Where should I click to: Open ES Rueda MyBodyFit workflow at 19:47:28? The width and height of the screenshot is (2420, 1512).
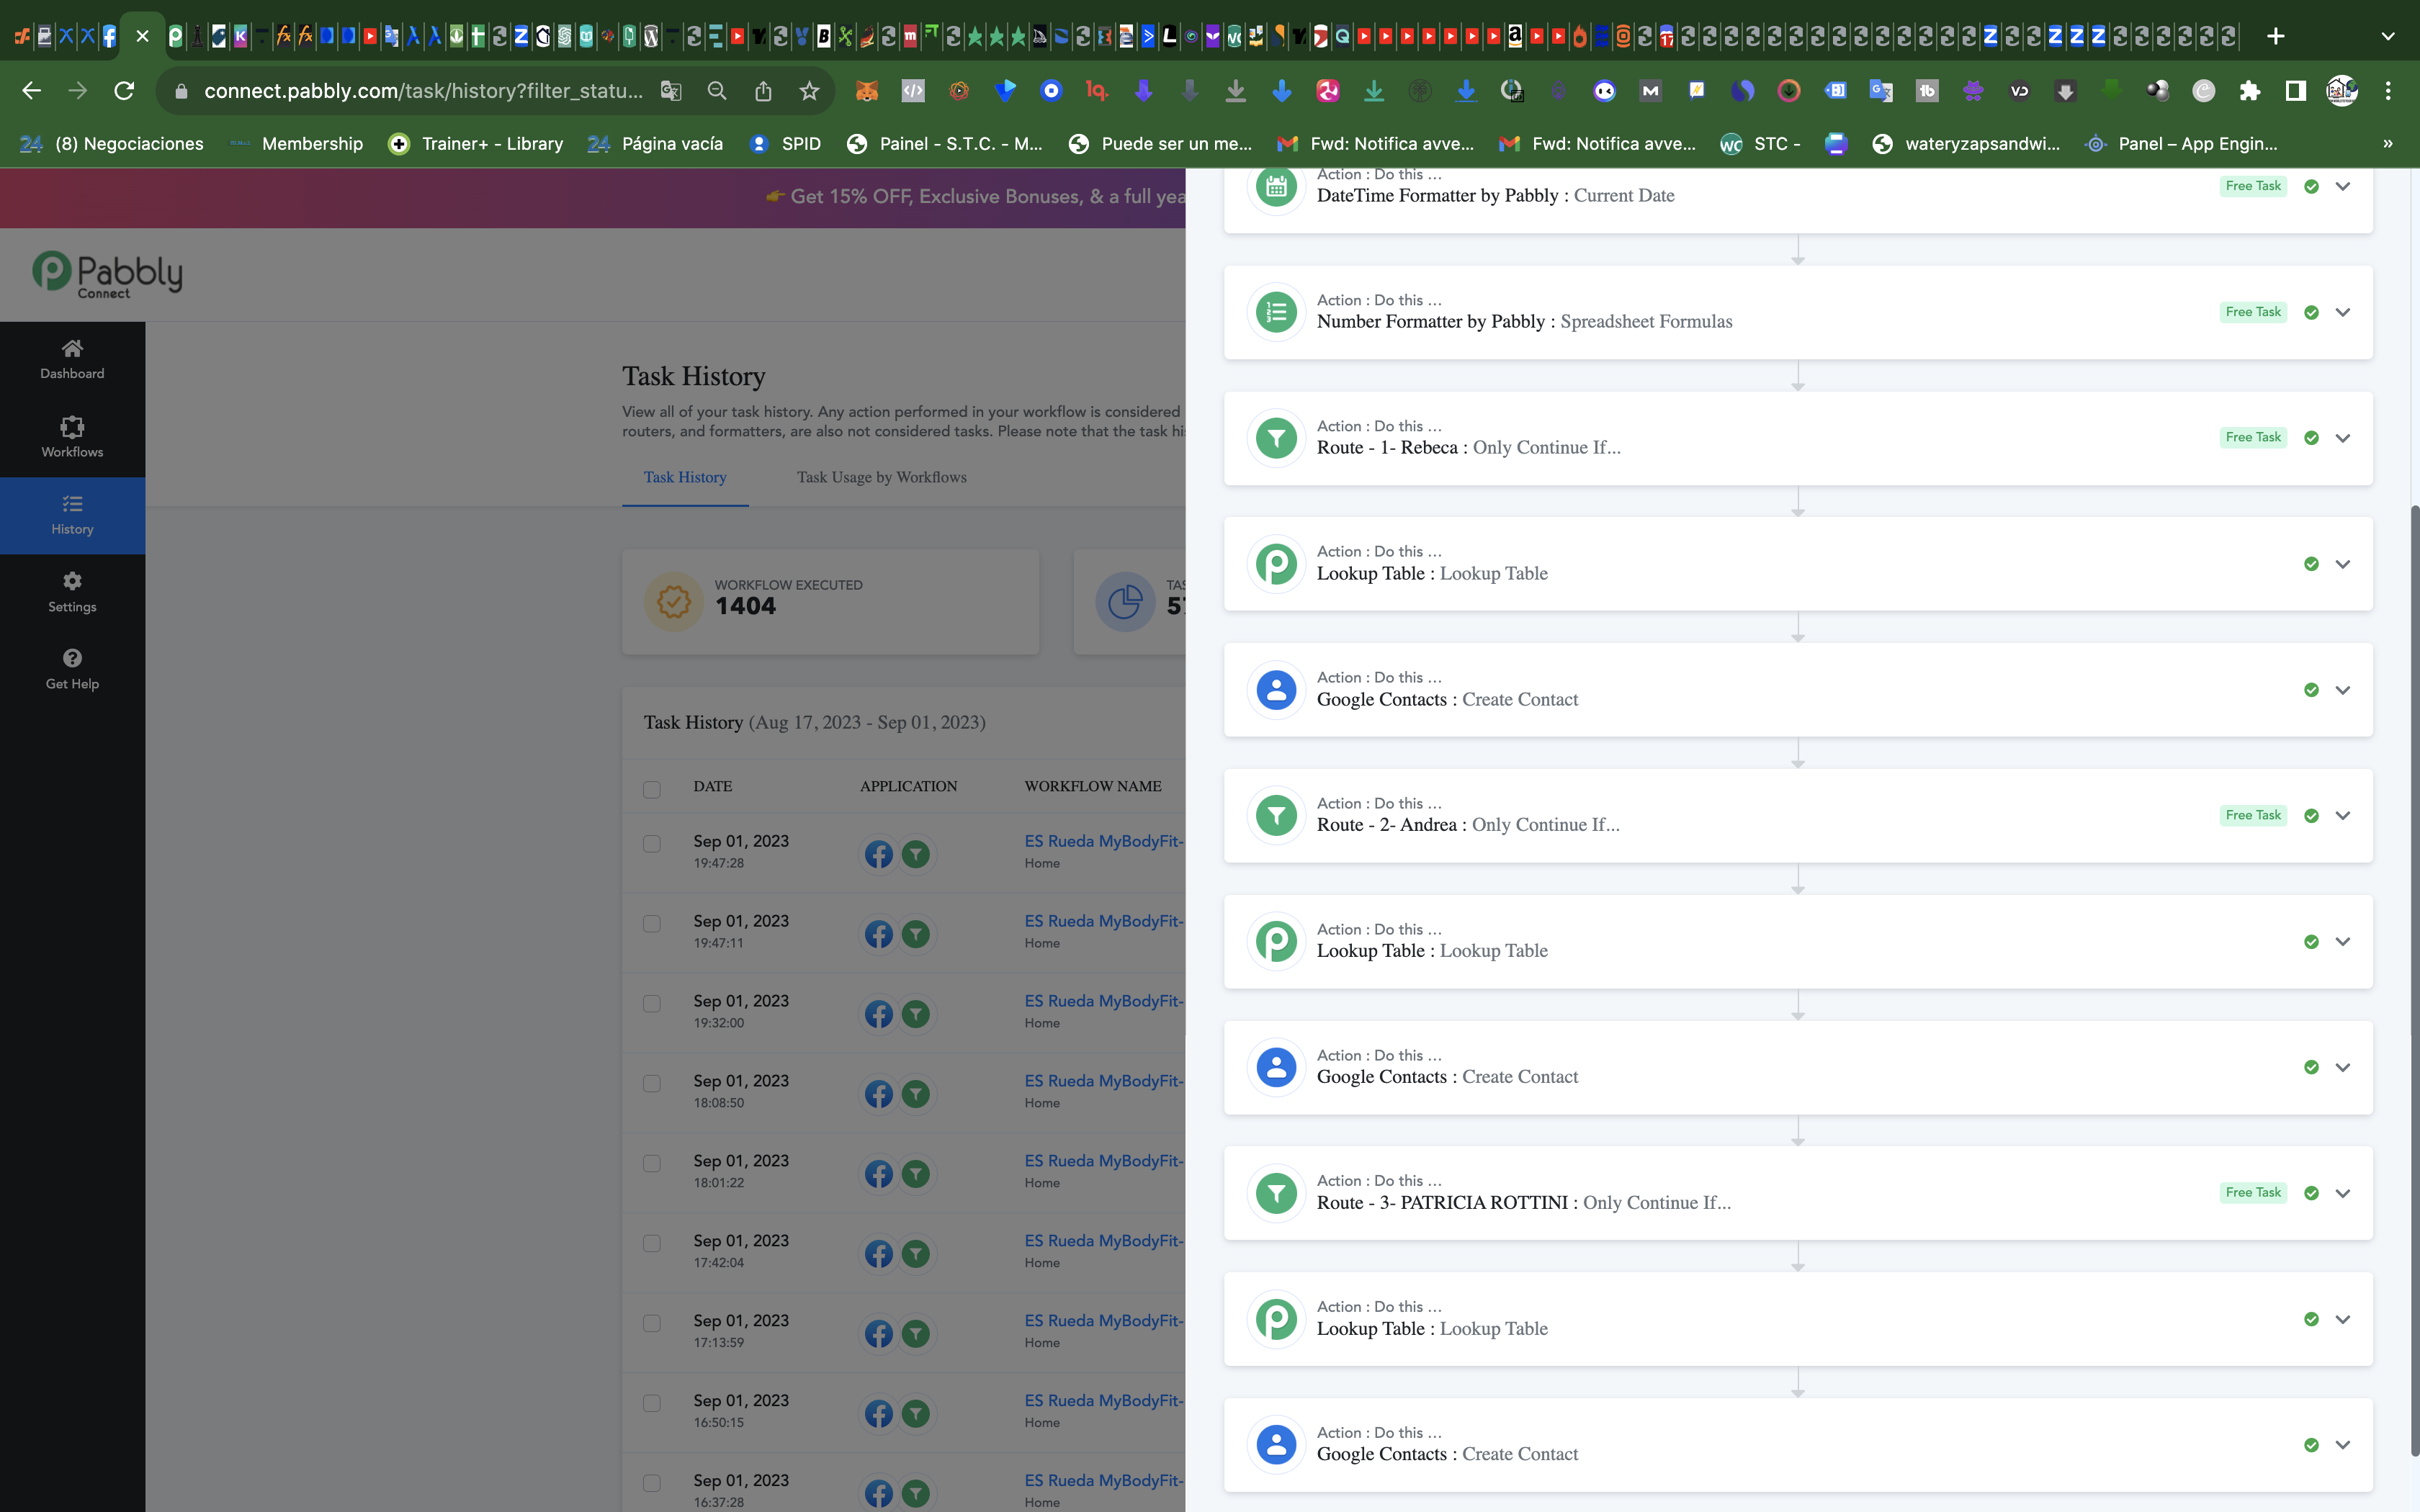click(1104, 841)
